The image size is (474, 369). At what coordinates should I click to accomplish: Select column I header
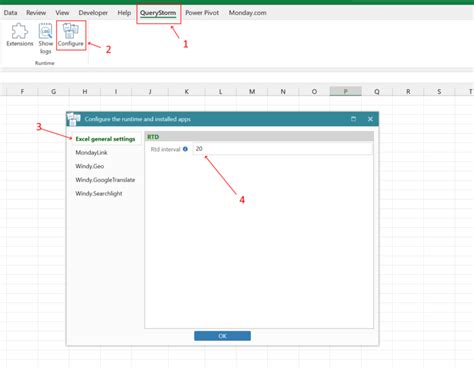coord(116,91)
